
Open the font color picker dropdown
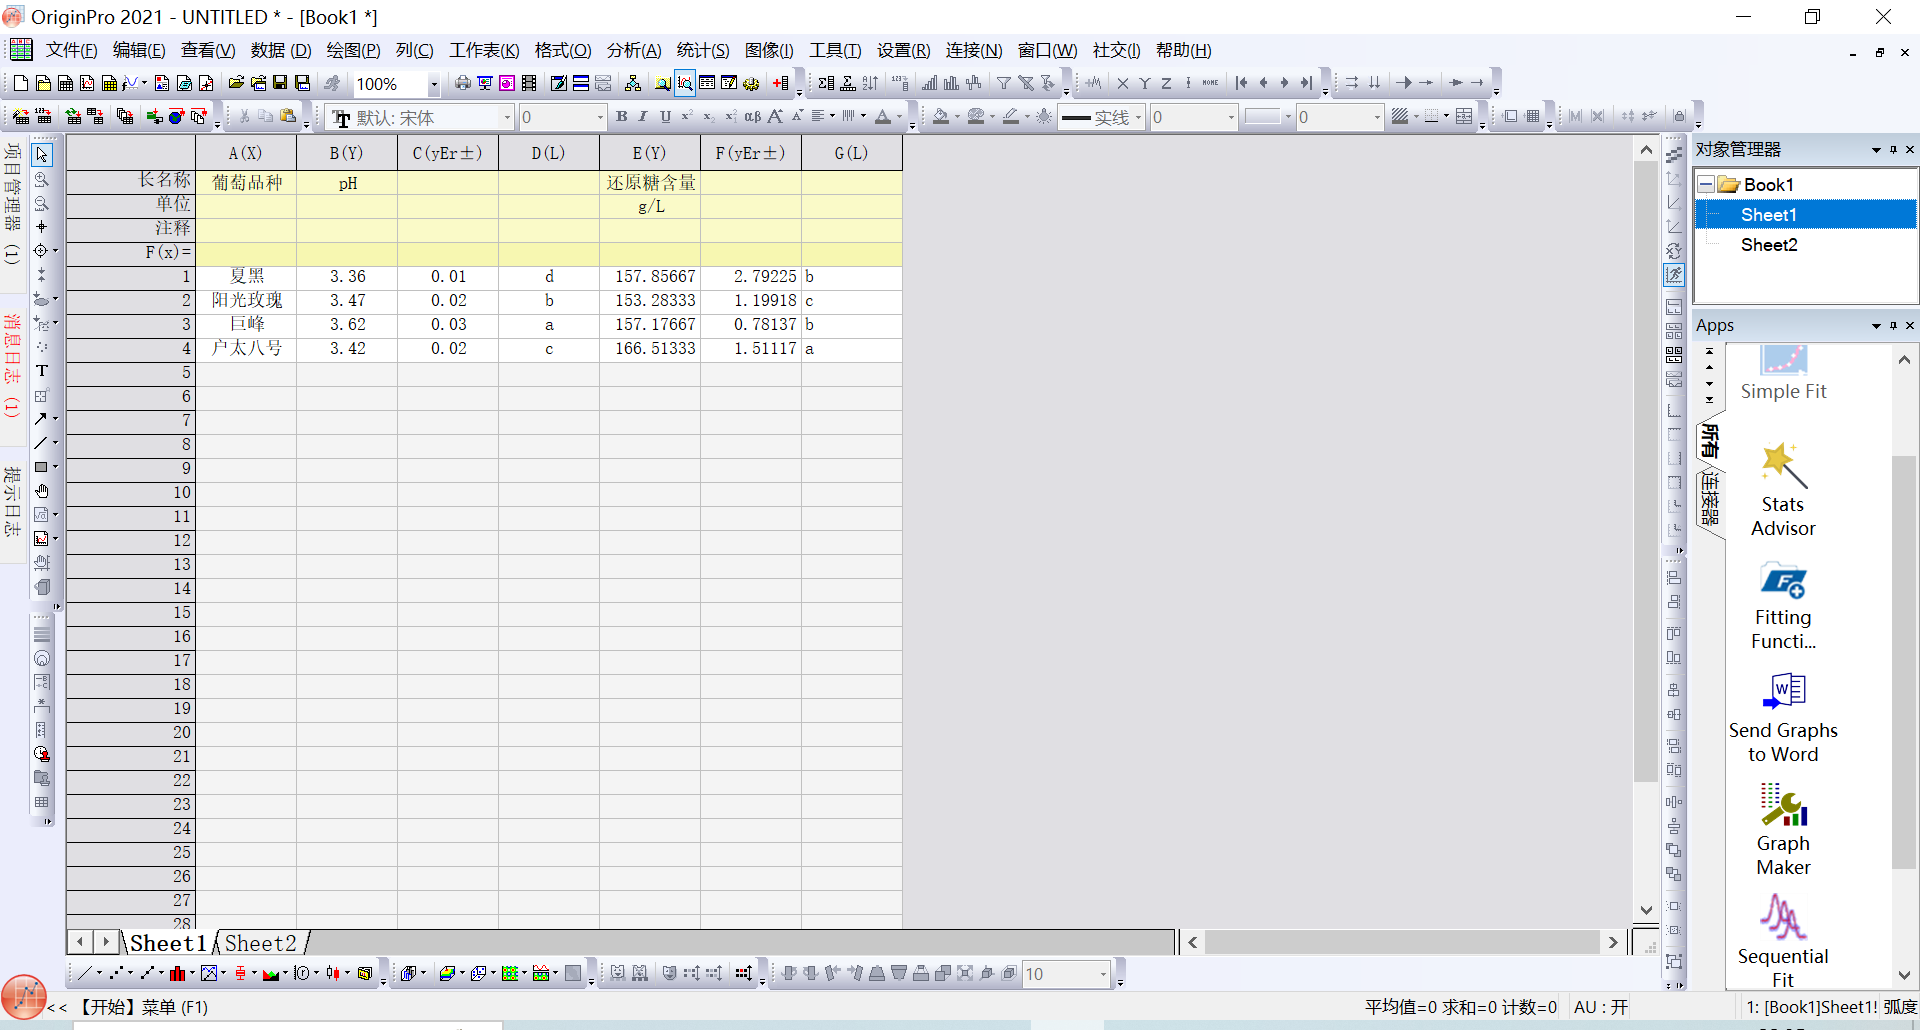[898, 118]
